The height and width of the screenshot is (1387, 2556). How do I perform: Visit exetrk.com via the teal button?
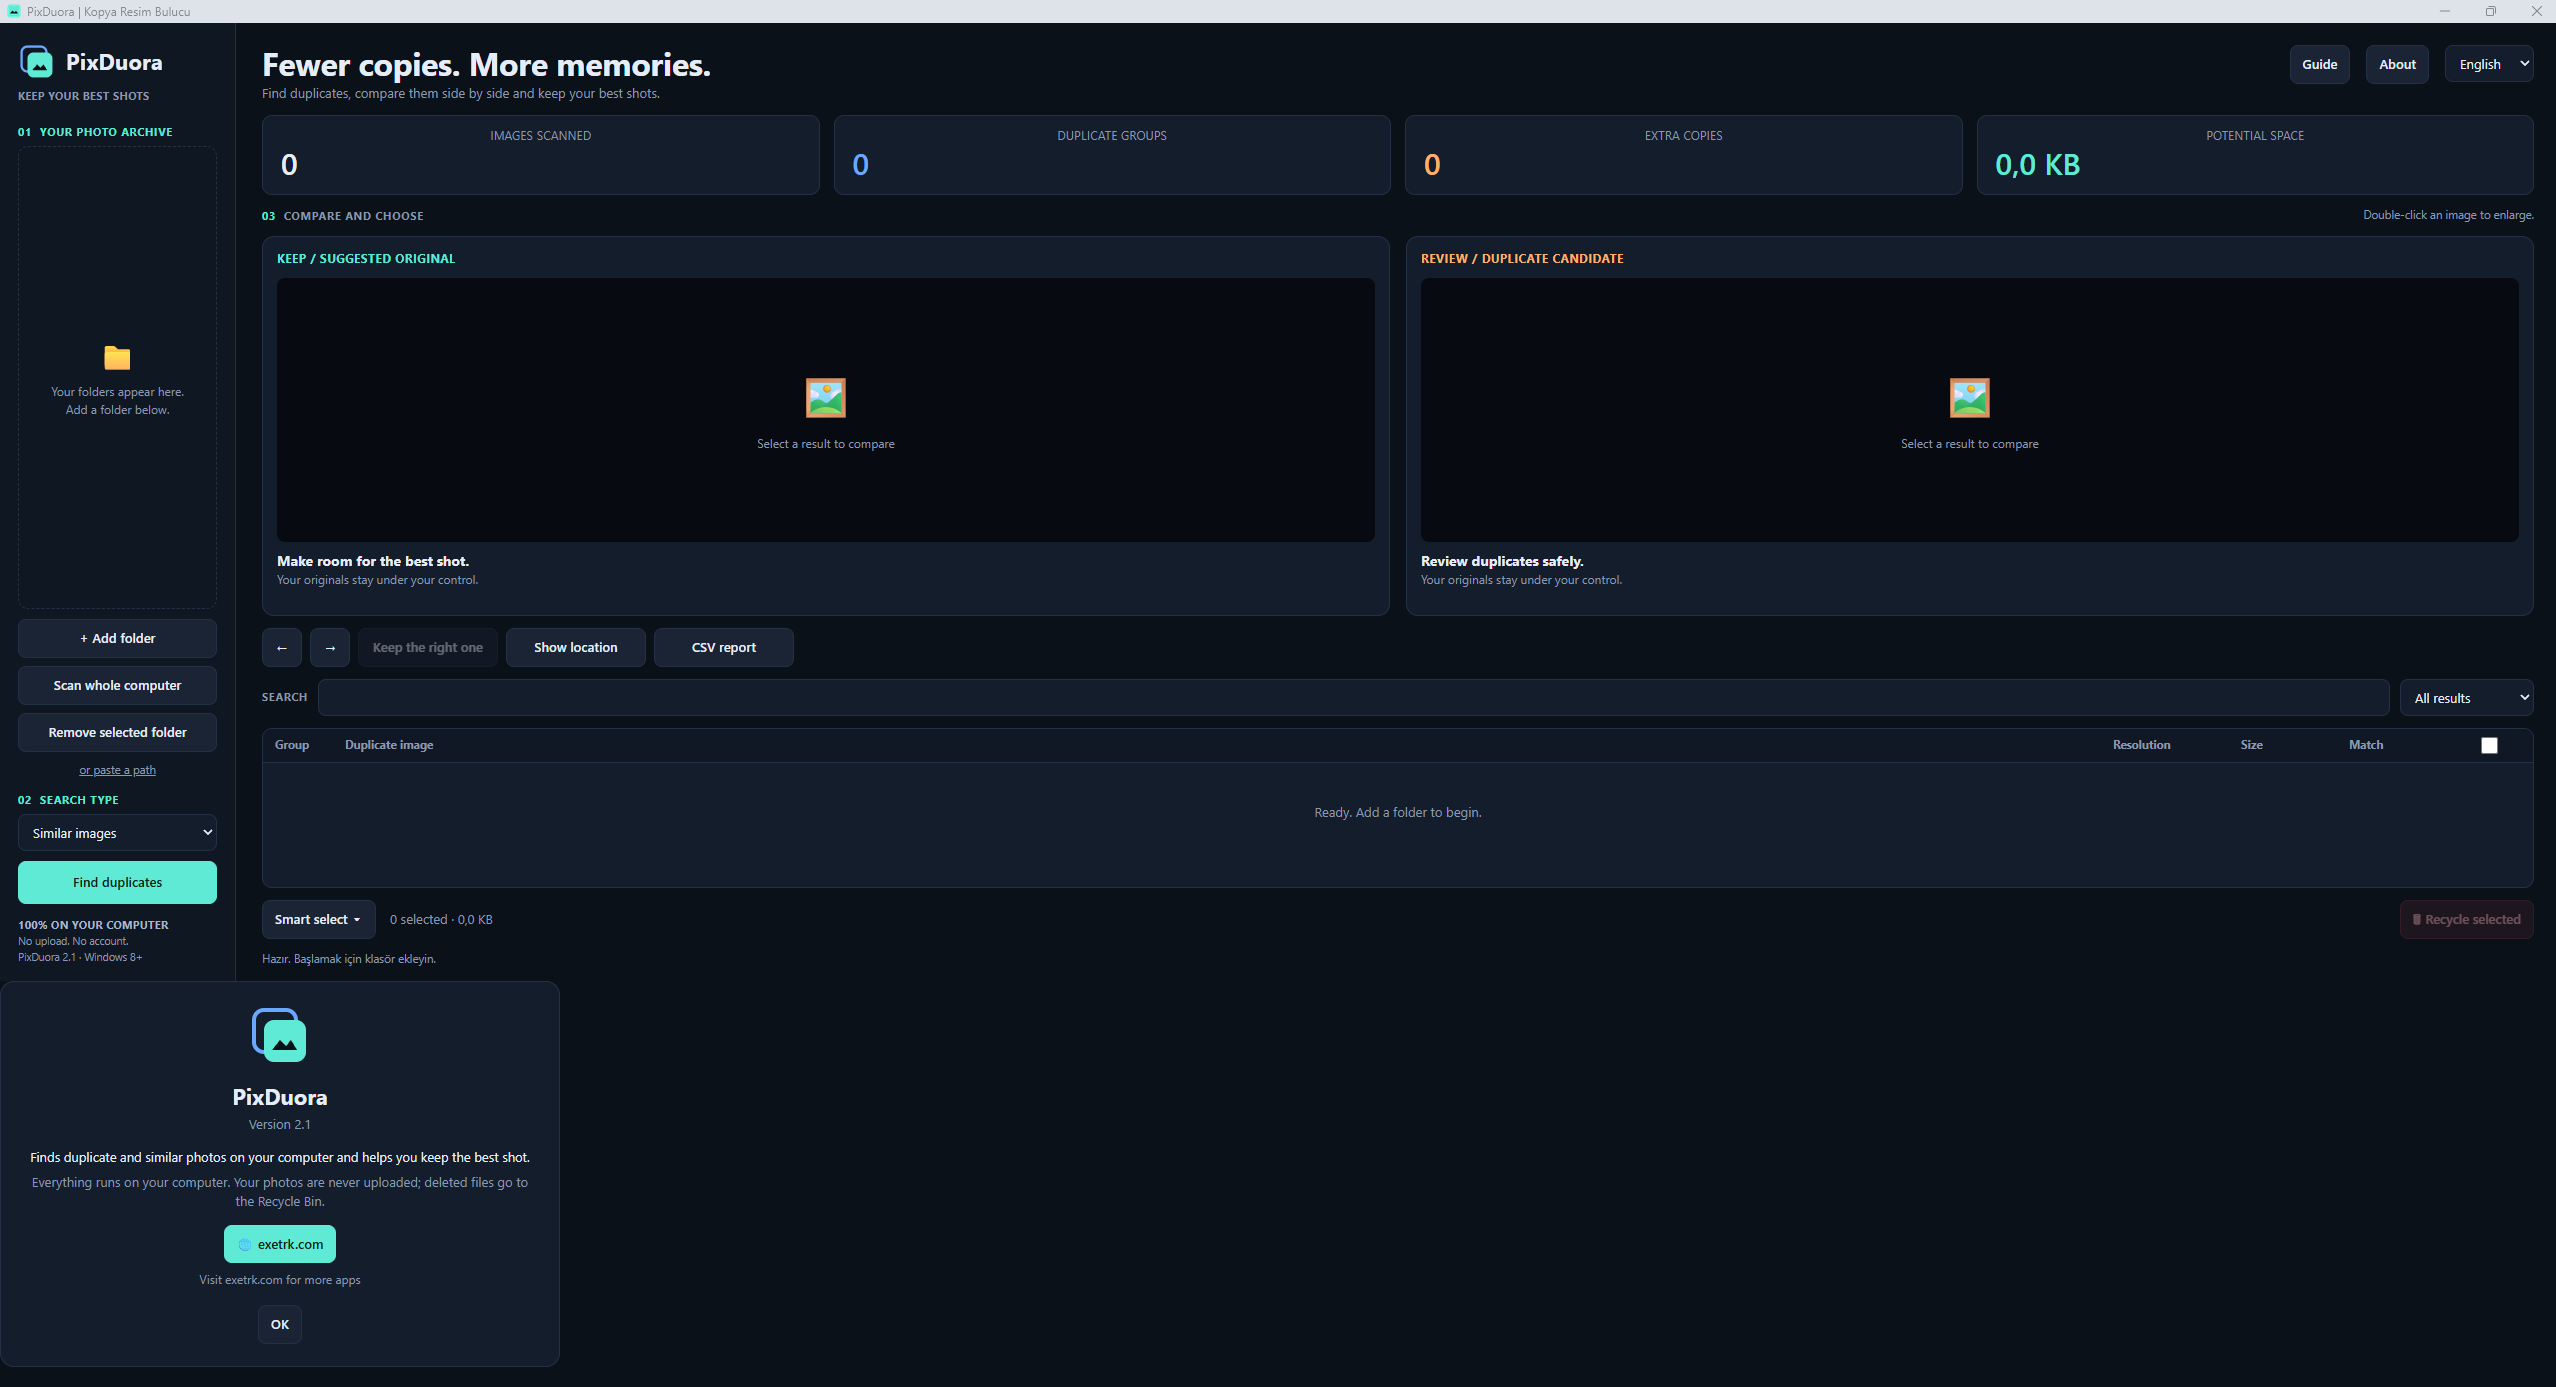tap(280, 1244)
